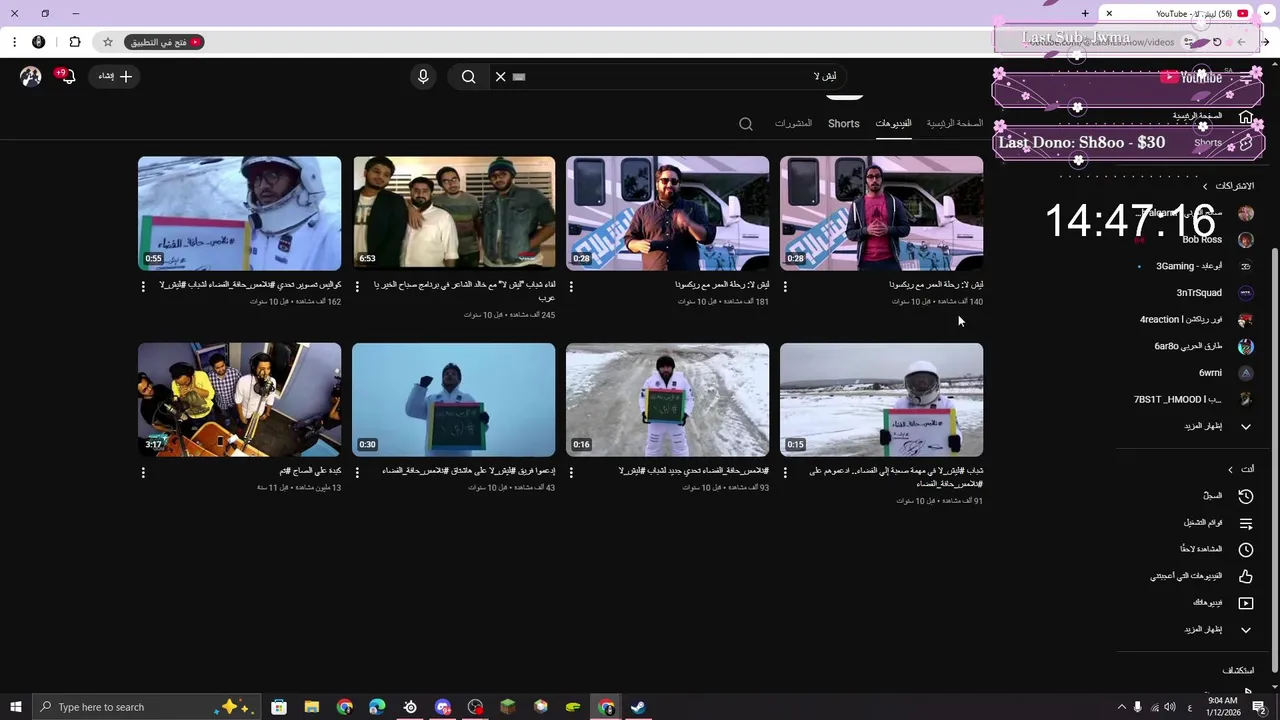Expand the الاشتراكات subscriptions section arrow
1280x720 pixels.
1205,186
